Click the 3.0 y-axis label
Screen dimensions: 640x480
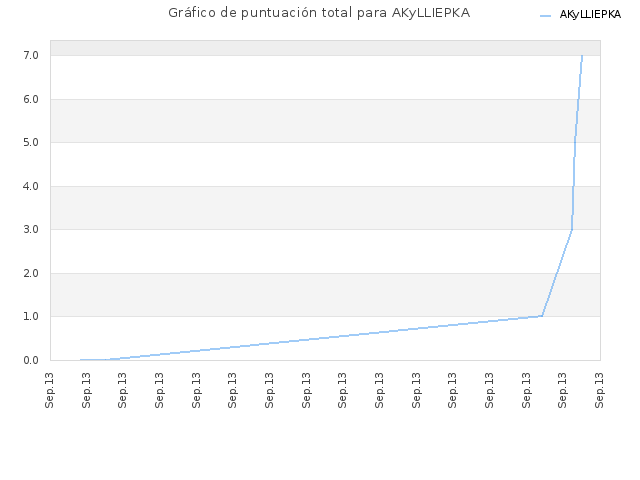[x=31, y=229]
